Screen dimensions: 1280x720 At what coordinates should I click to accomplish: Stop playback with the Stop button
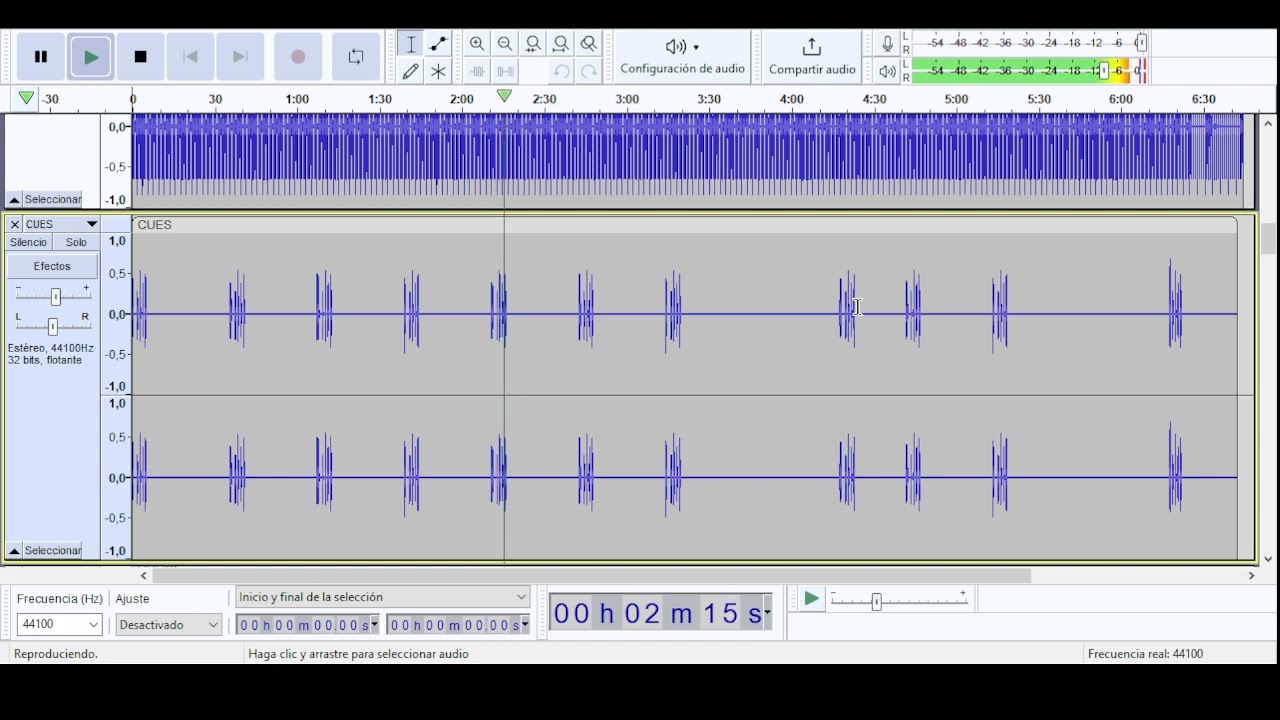click(x=141, y=57)
